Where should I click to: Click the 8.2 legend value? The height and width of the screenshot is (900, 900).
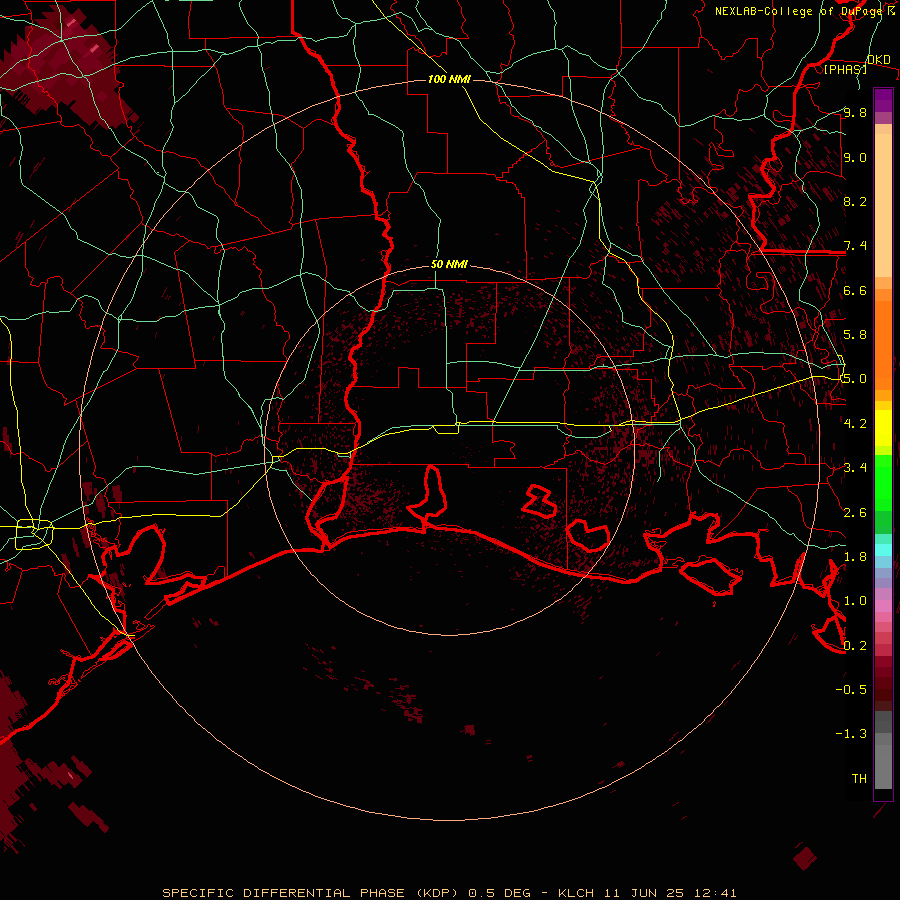[855, 201]
